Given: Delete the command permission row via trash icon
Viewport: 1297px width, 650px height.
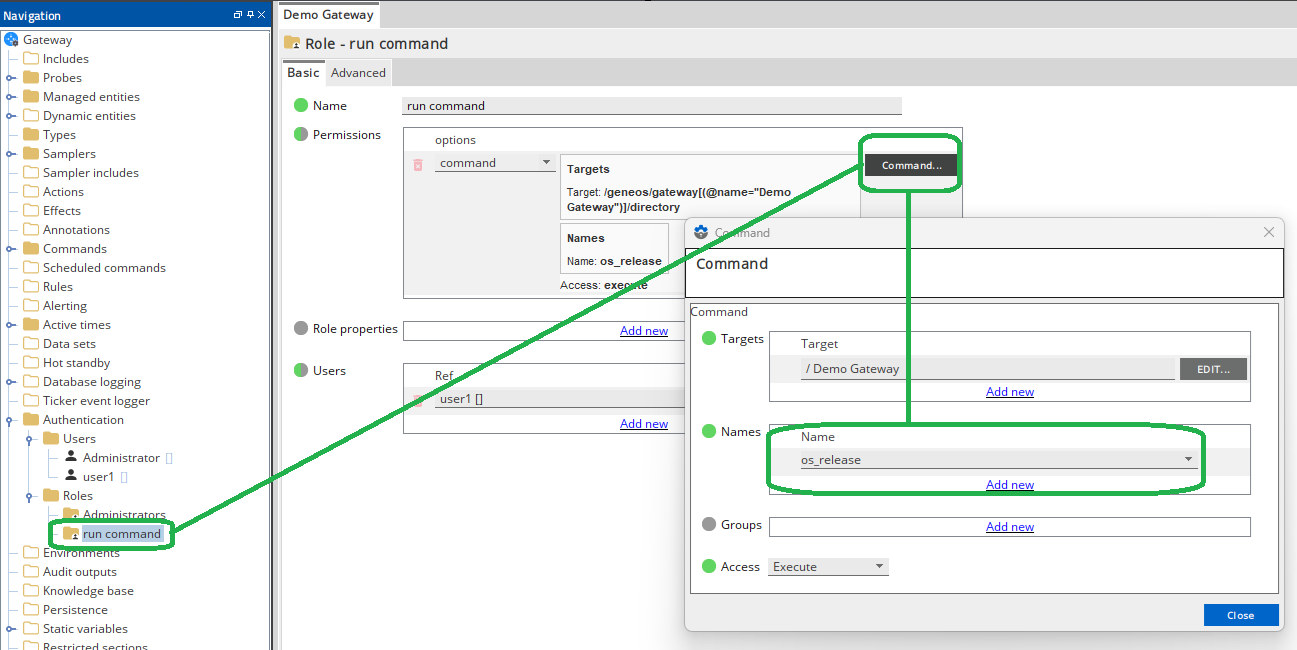Looking at the screenshot, I should [418, 164].
